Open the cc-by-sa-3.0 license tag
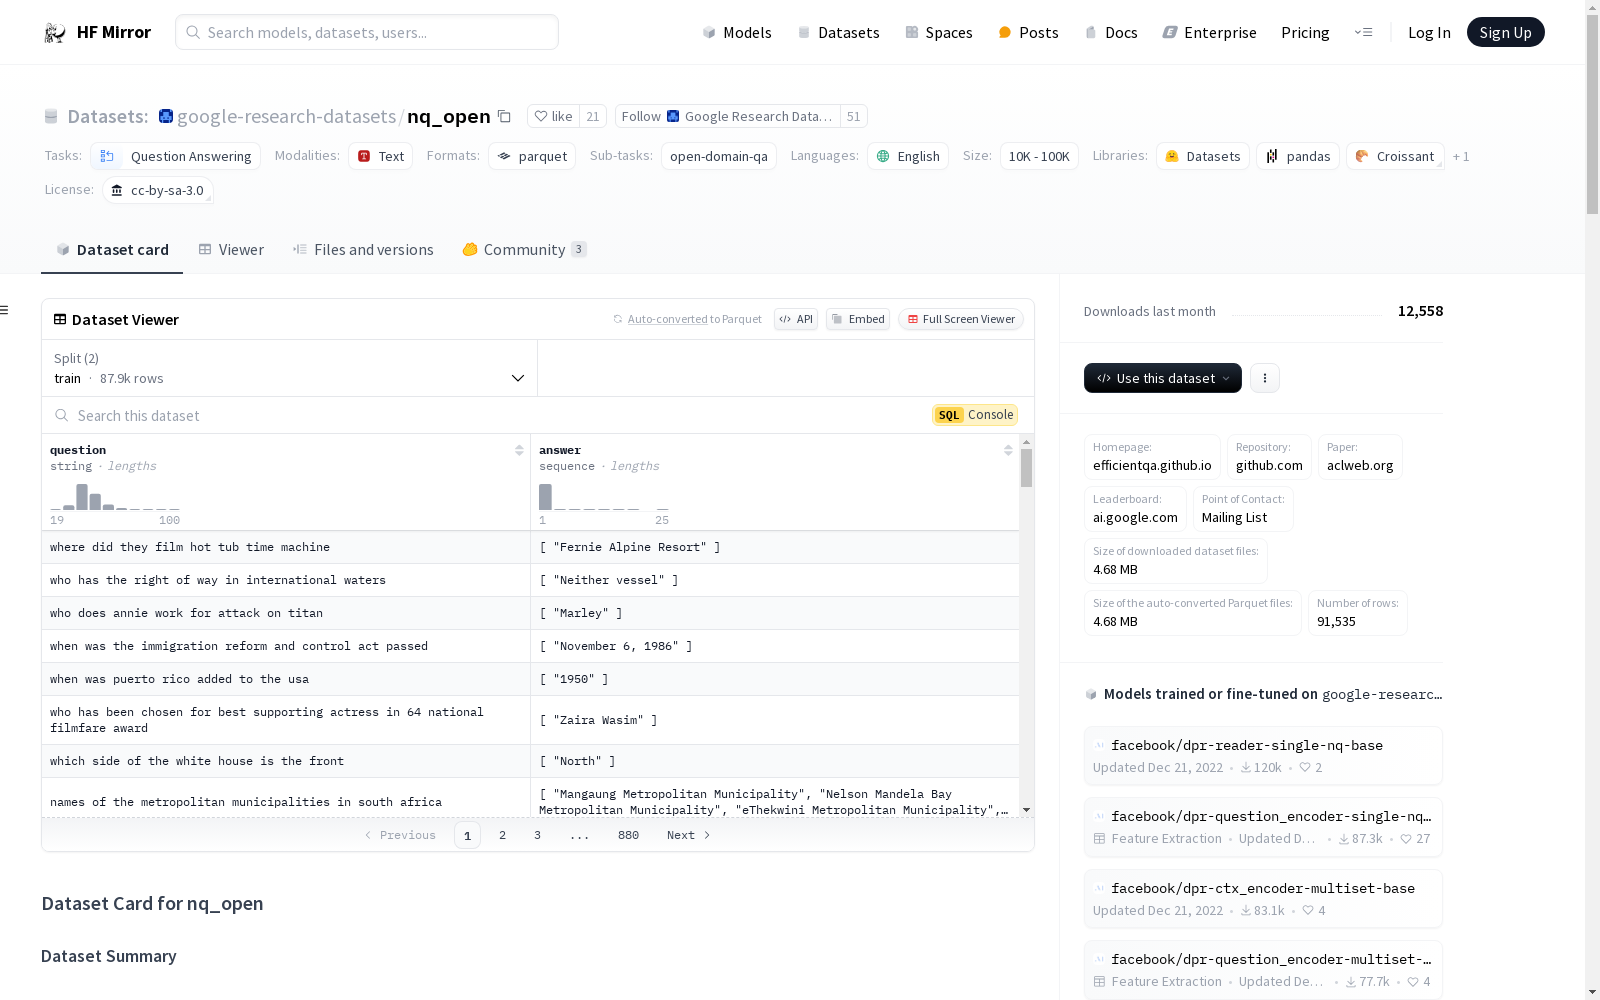Image resolution: width=1600 pixels, height=1000 pixels. 158,190
